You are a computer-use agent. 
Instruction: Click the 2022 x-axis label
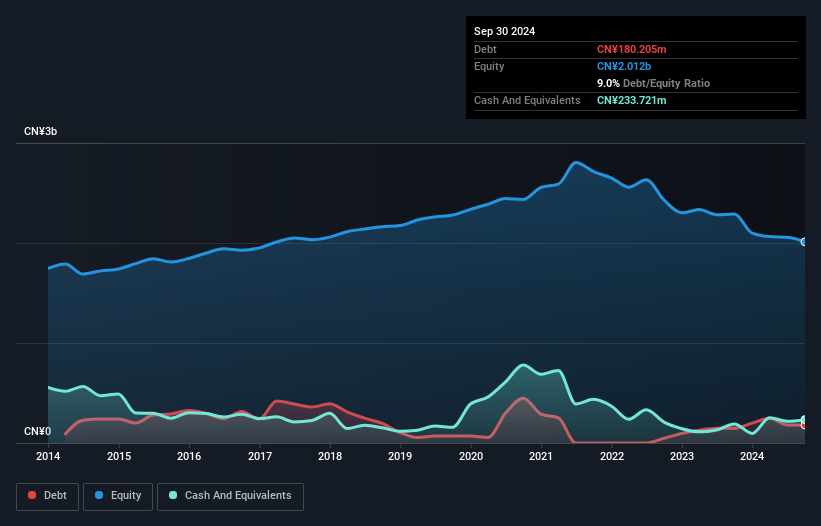(x=612, y=456)
